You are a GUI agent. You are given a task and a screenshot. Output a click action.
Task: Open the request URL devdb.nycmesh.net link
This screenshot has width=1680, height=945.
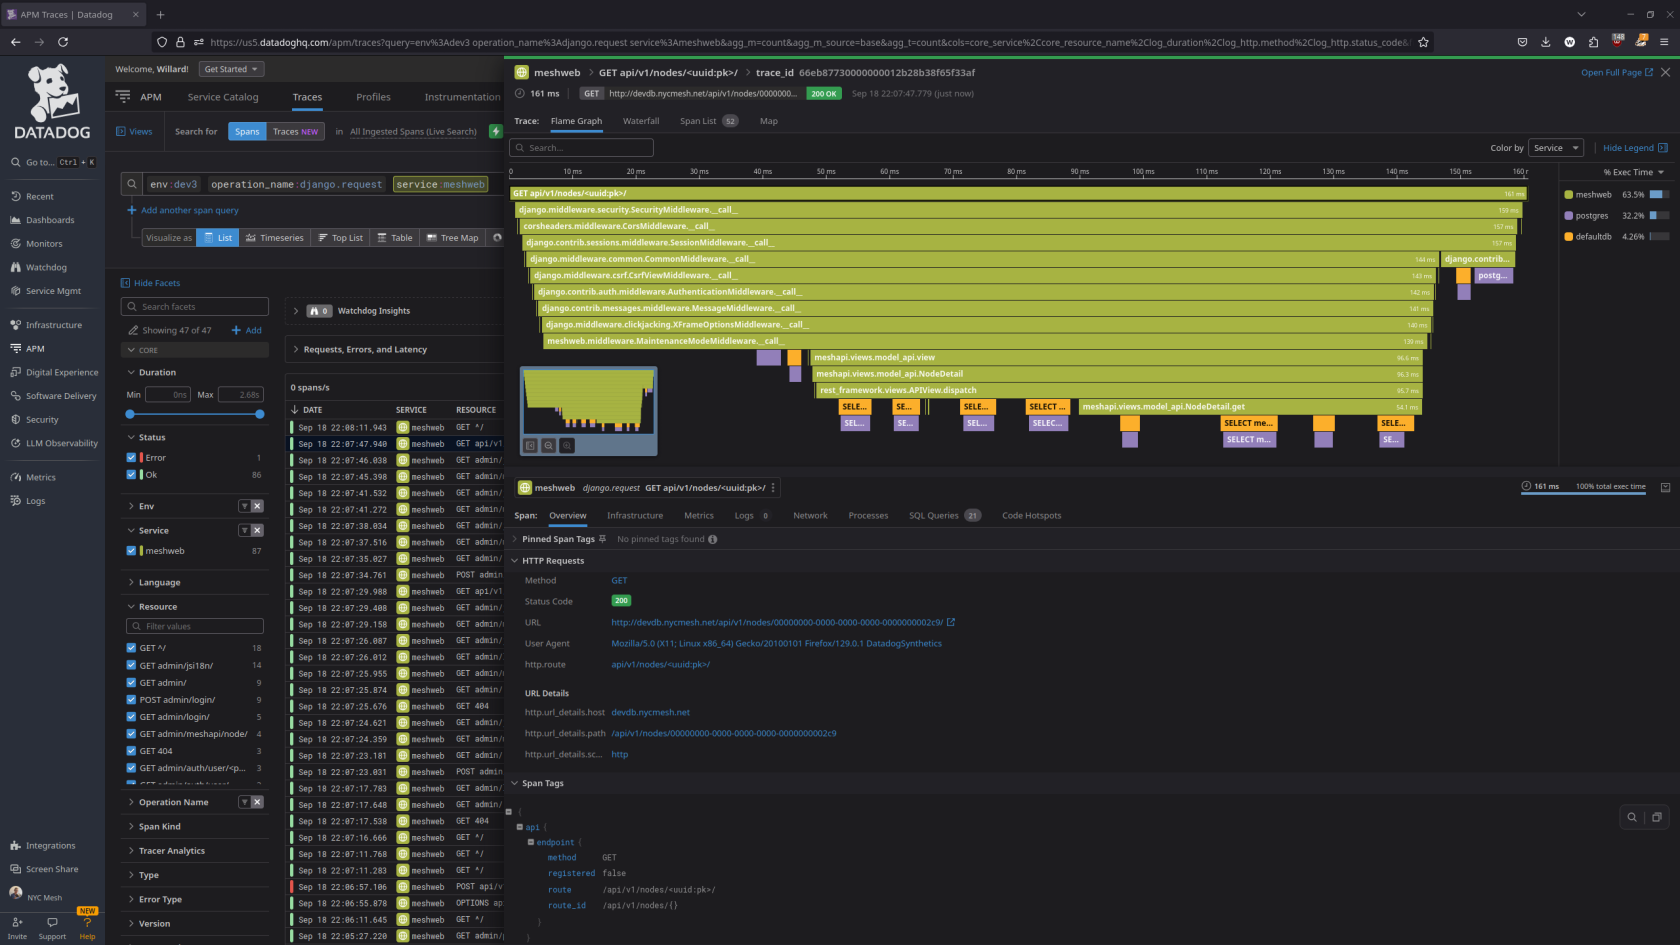[x=783, y=622]
